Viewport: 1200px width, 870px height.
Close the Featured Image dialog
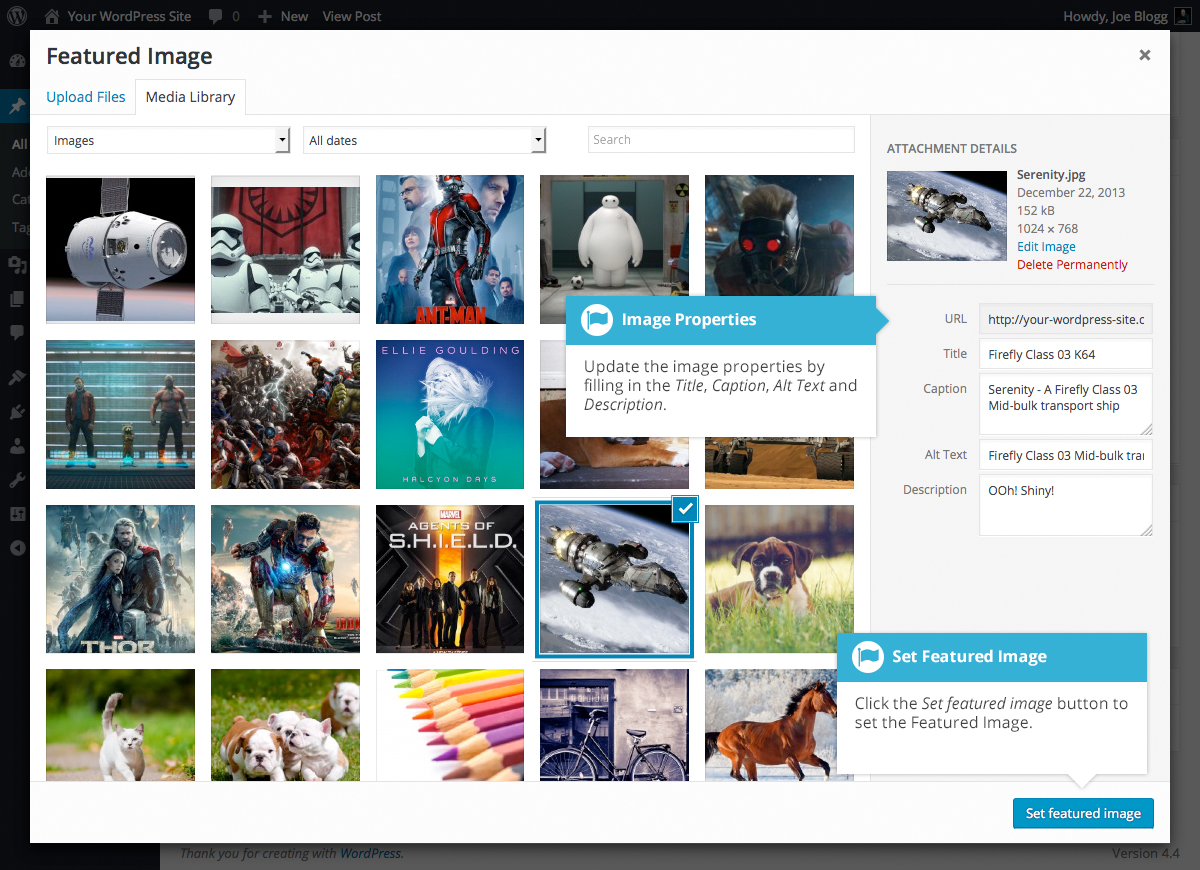[x=1145, y=55]
